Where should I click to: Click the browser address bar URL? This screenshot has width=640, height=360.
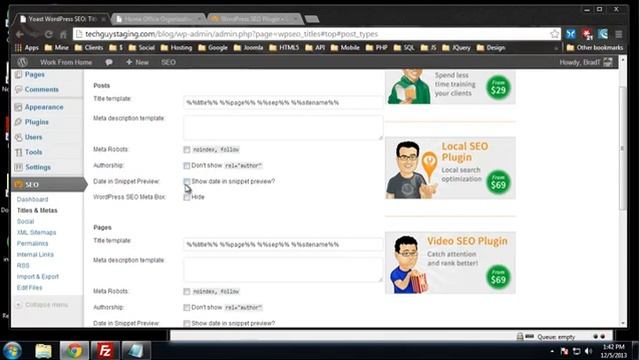[231, 34]
